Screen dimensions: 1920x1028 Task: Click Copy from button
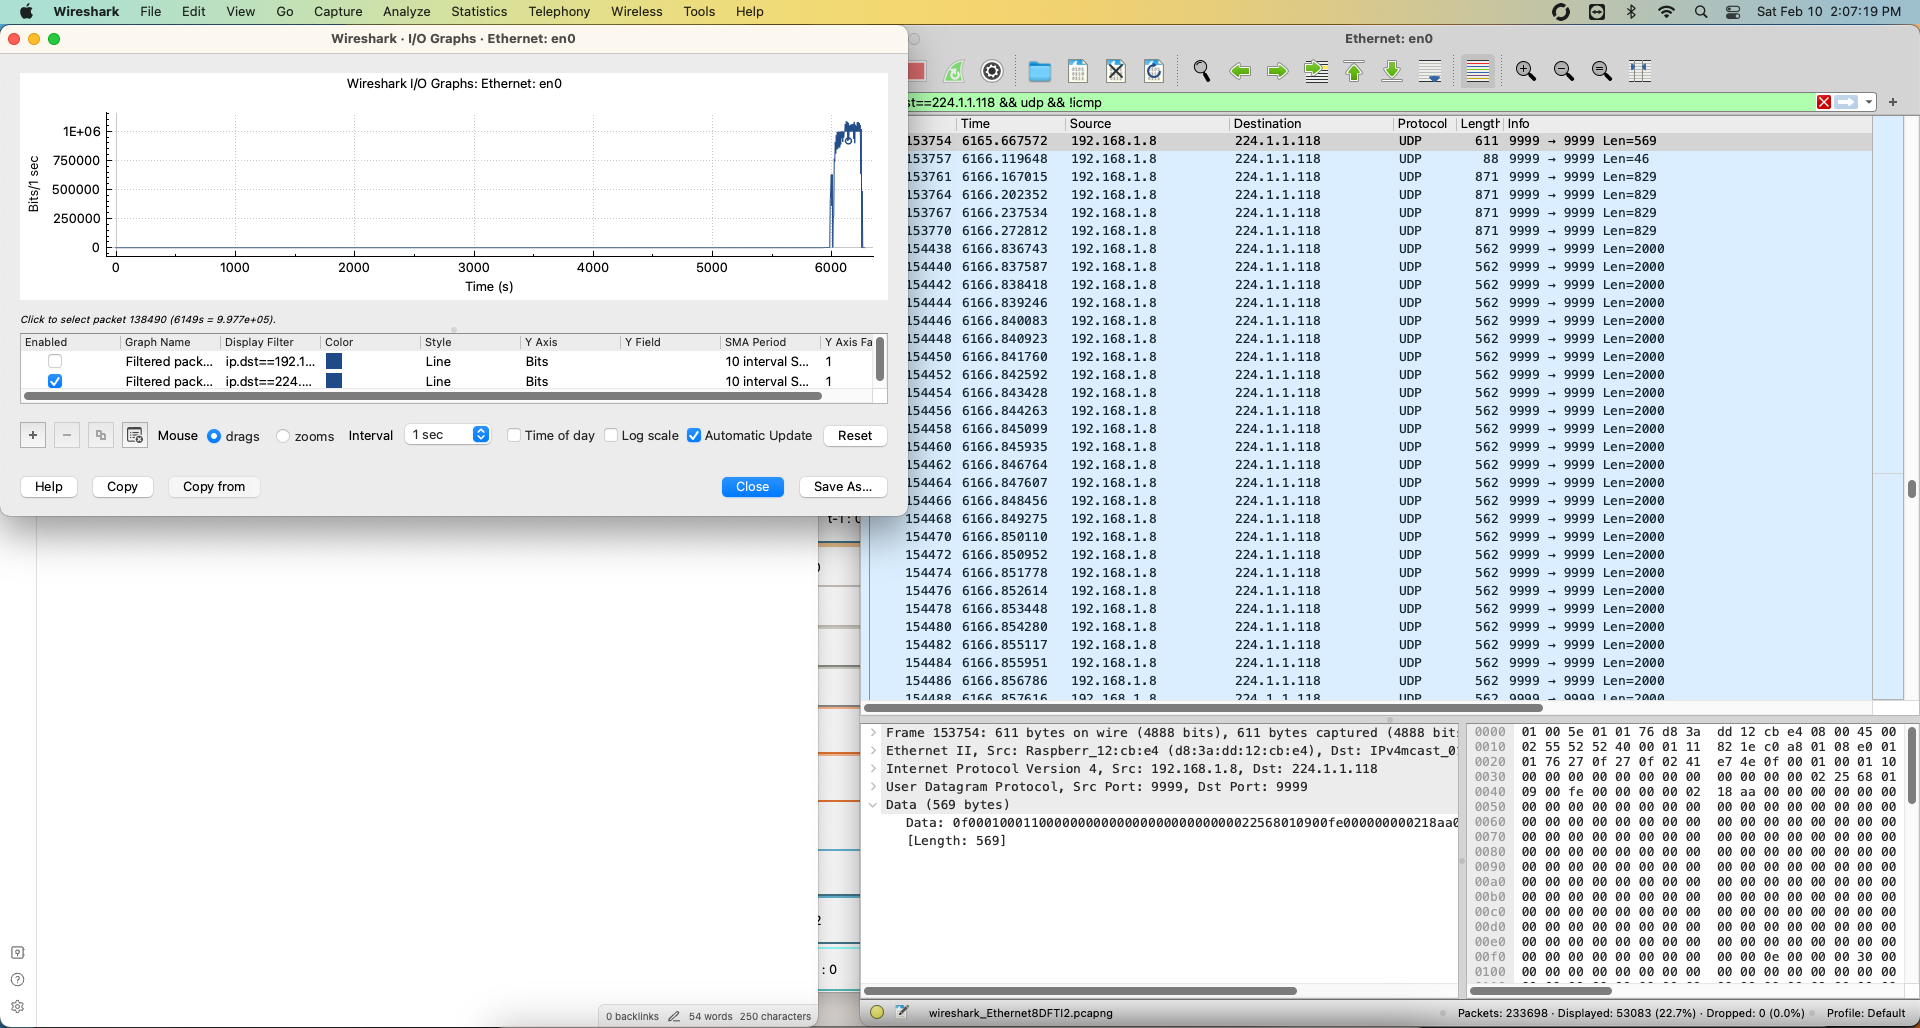tap(214, 486)
